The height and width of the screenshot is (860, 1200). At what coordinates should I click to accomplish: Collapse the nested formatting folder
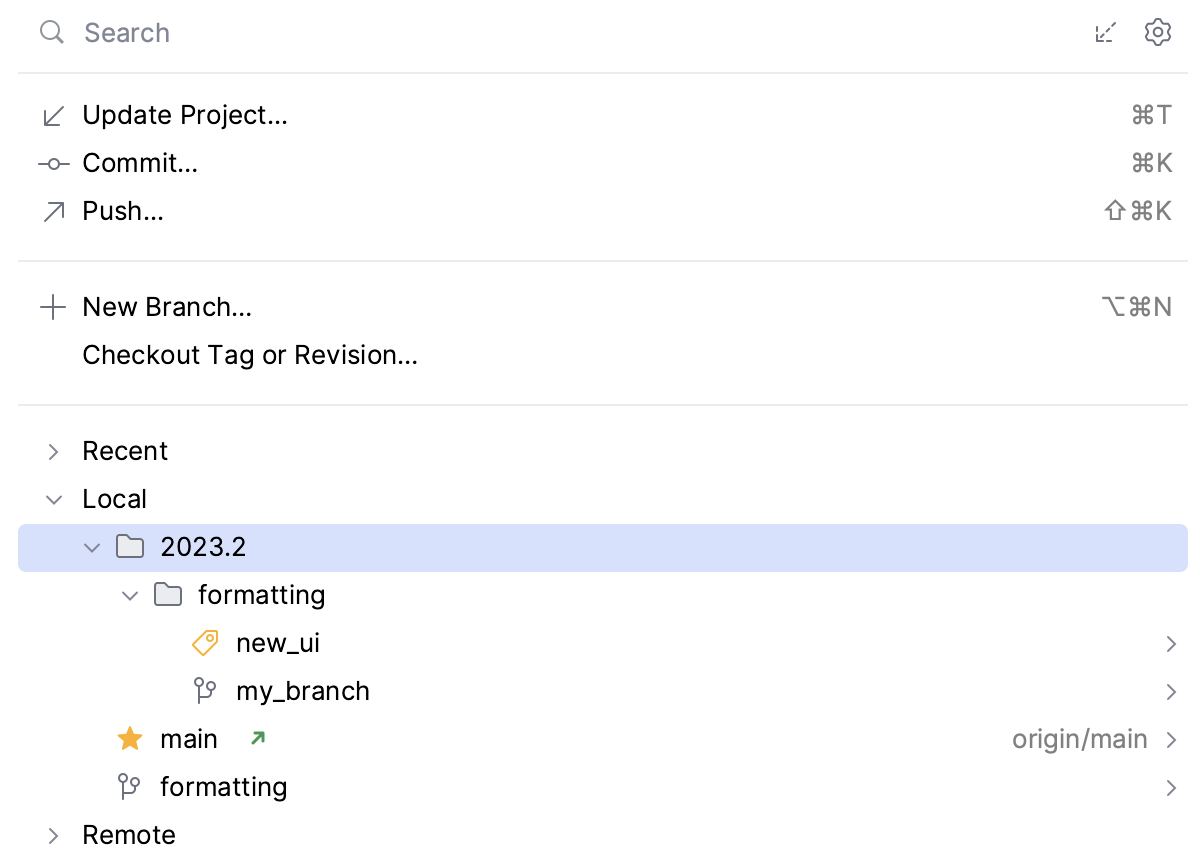coord(130,596)
